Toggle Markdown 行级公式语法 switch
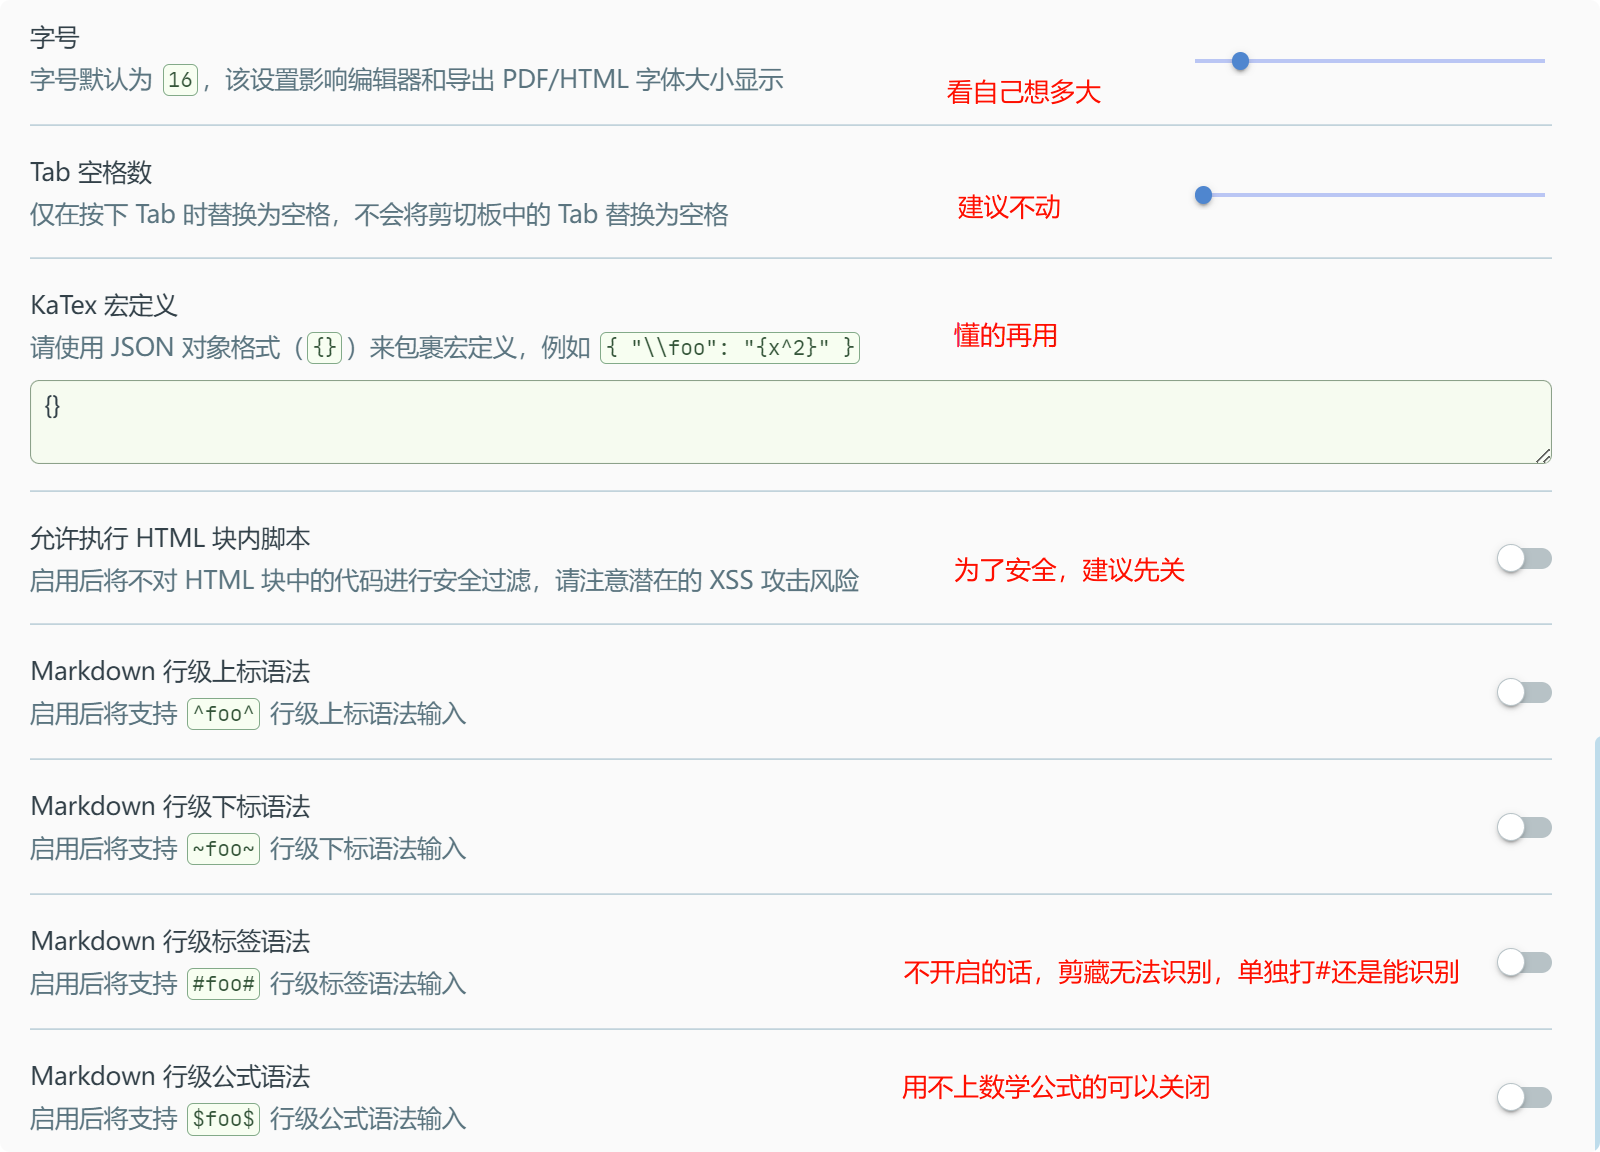1600x1152 pixels. [1524, 1097]
